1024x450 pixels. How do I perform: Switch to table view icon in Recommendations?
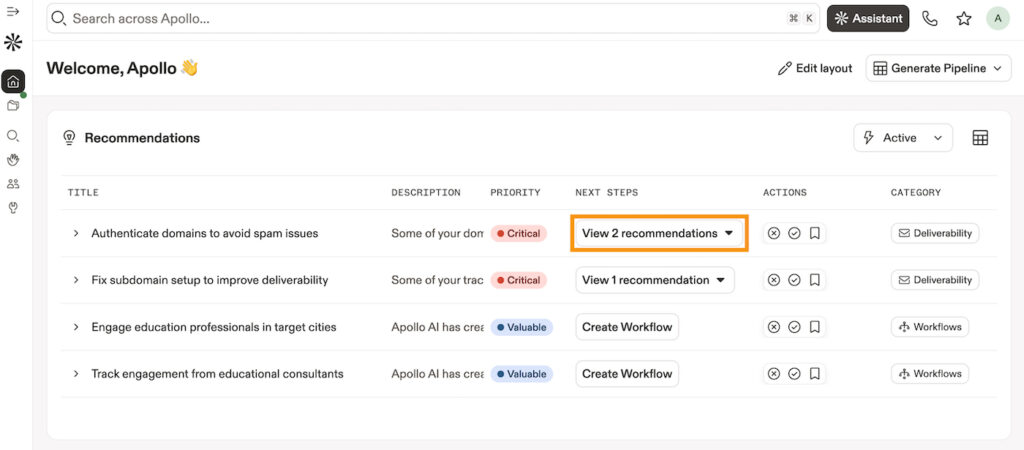point(980,138)
